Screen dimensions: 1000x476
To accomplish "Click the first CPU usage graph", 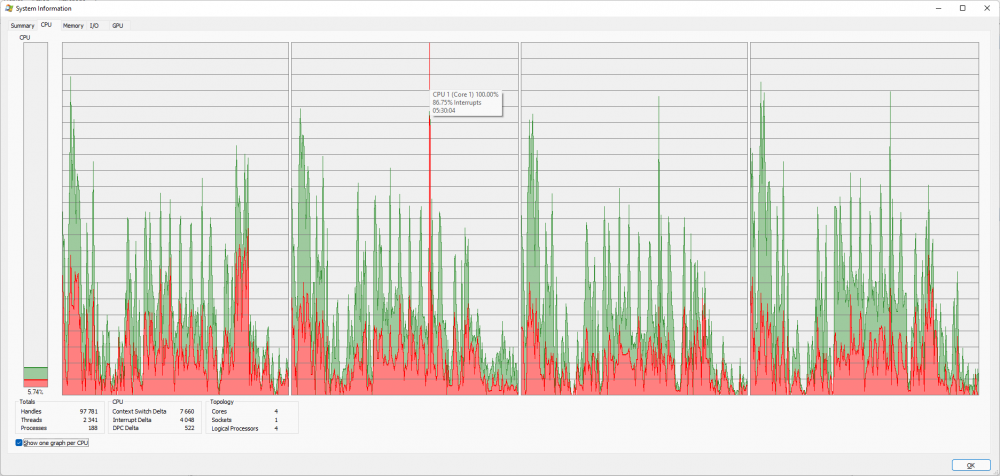I will [x=175, y=219].
